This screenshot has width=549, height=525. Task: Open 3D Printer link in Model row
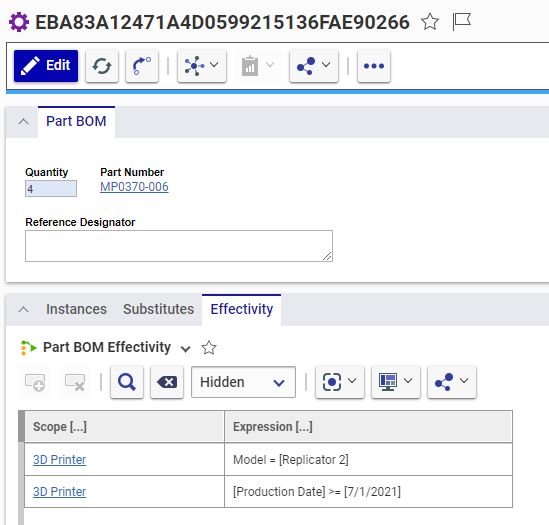coord(59,460)
